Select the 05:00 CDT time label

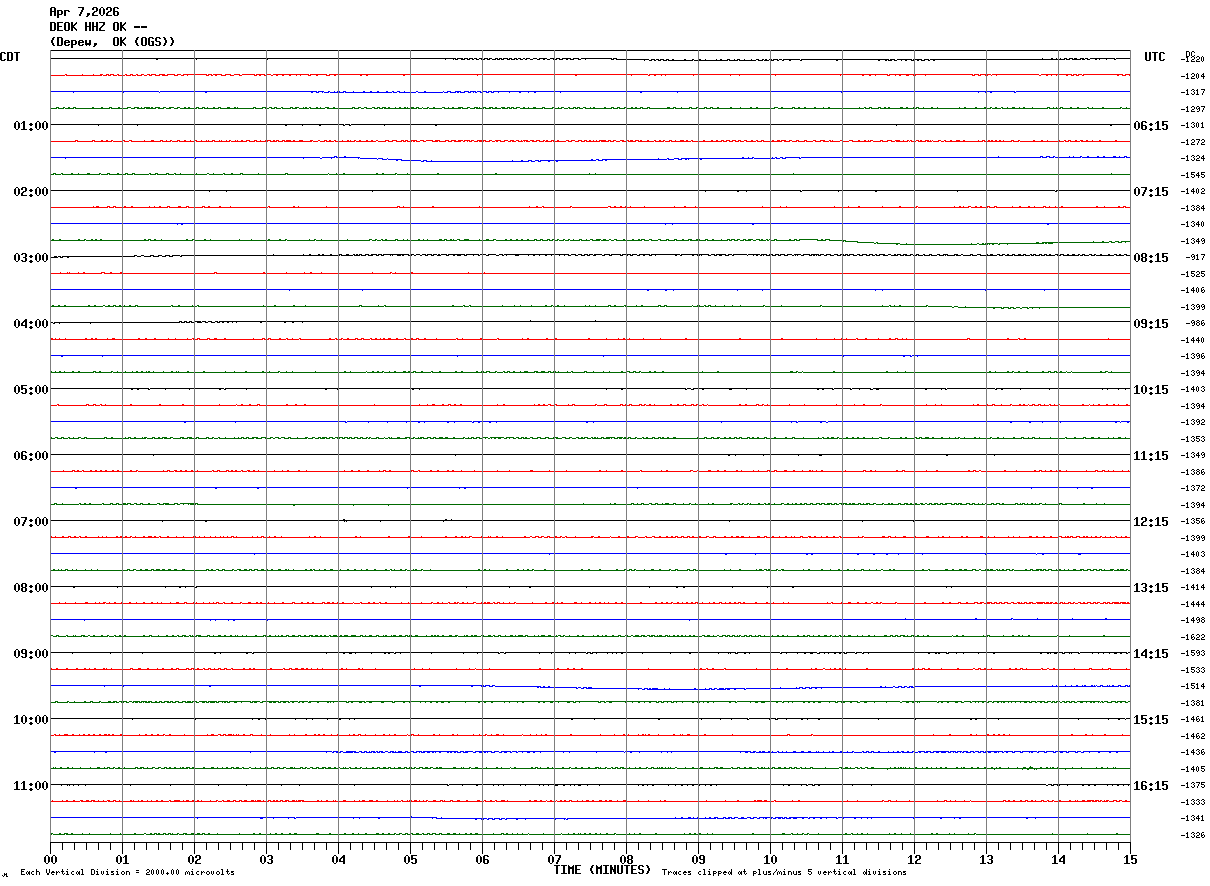pyautogui.click(x=31, y=390)
